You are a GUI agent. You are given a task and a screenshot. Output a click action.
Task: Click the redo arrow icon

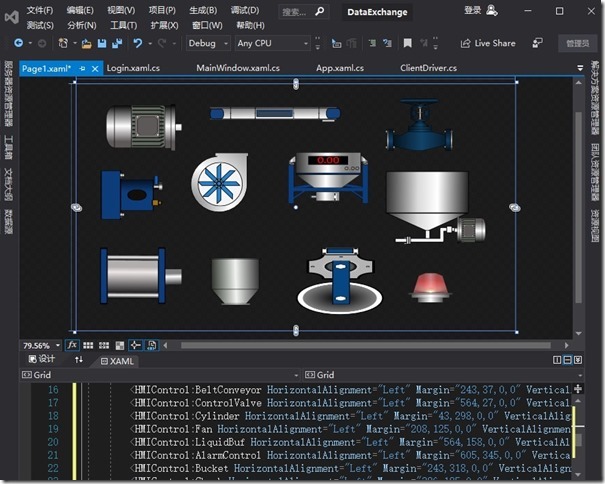click(x=162, y=43)
